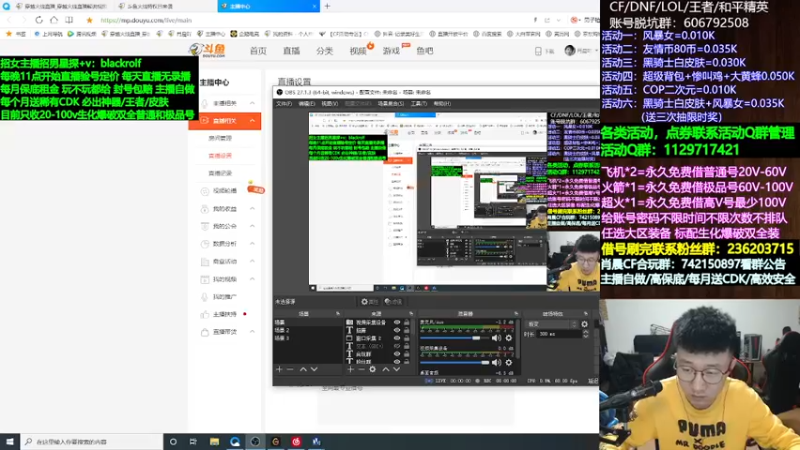Image resolution: width=800 pixels, height=450 pixels.
Task: Toggle the lock on 窗口采集 2 source
Action: (407, 338)
